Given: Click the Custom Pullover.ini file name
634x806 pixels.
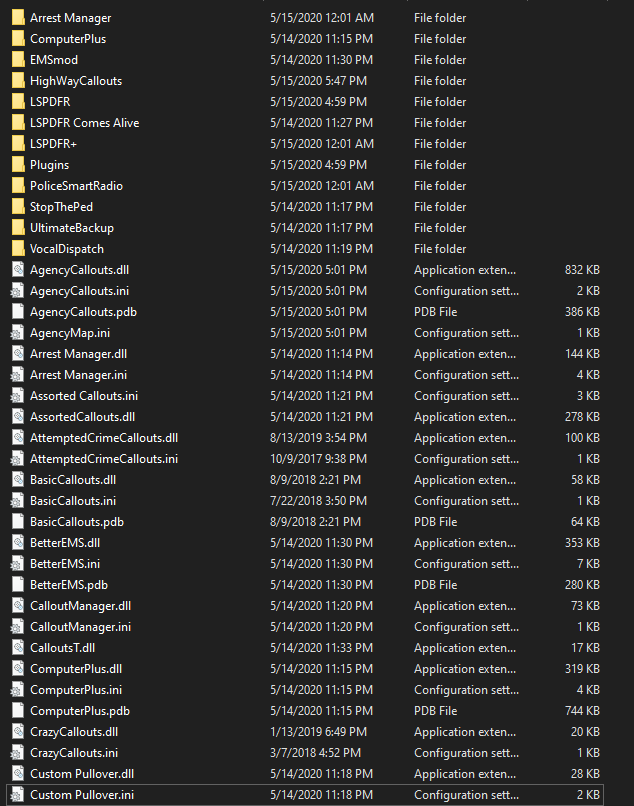Looking at the screenshot, I should click(x=82, y=795).
